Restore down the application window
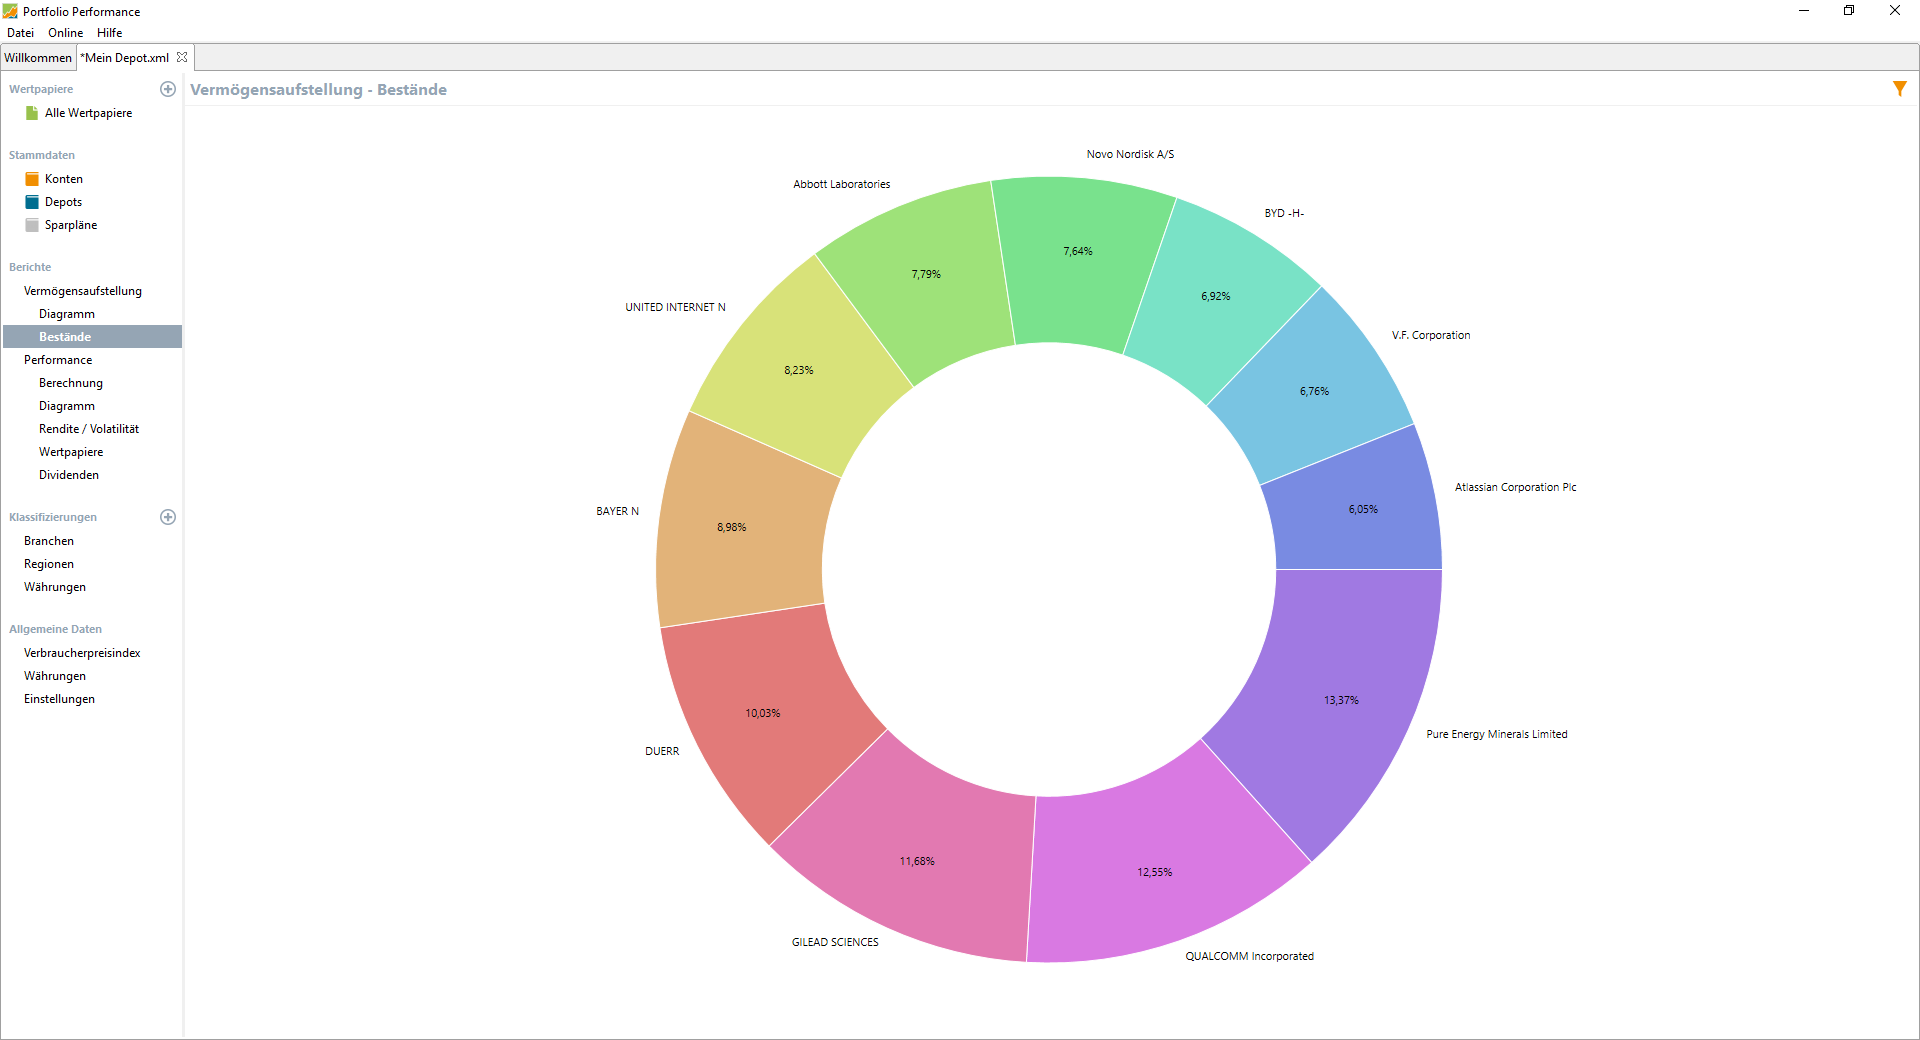1920x1040 pixels. 1849,11
